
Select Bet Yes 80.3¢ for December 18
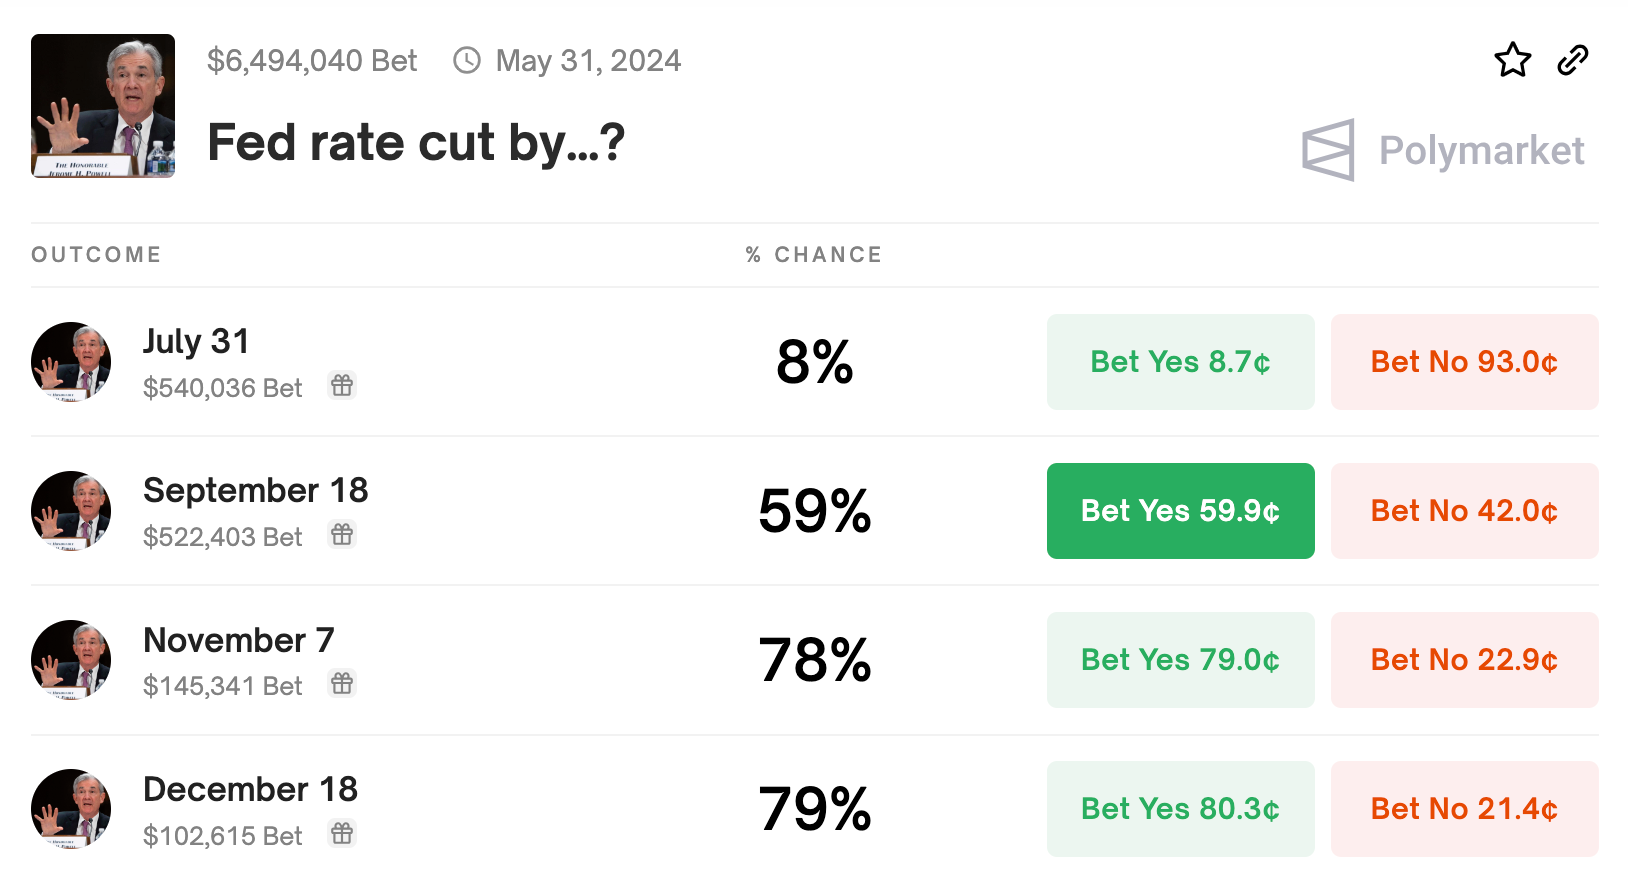tap(1180, 809)
